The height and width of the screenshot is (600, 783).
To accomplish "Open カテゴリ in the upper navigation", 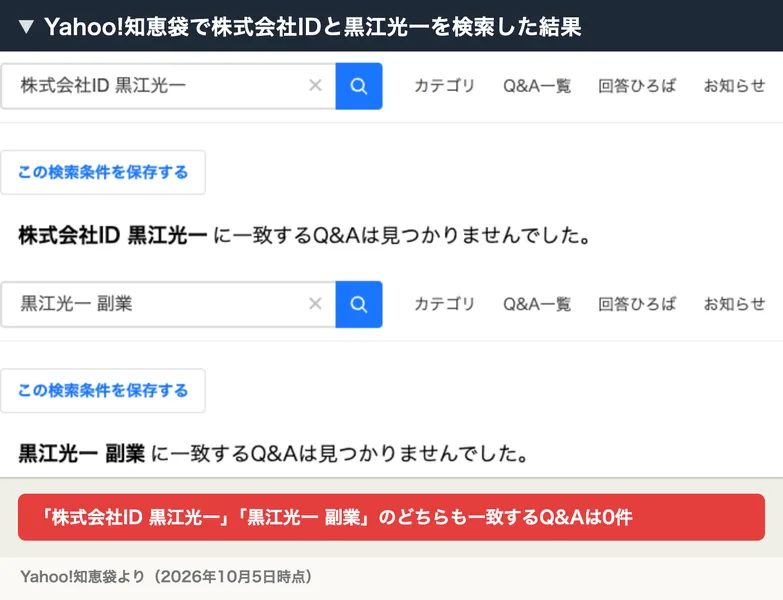I will click(444, 86).
